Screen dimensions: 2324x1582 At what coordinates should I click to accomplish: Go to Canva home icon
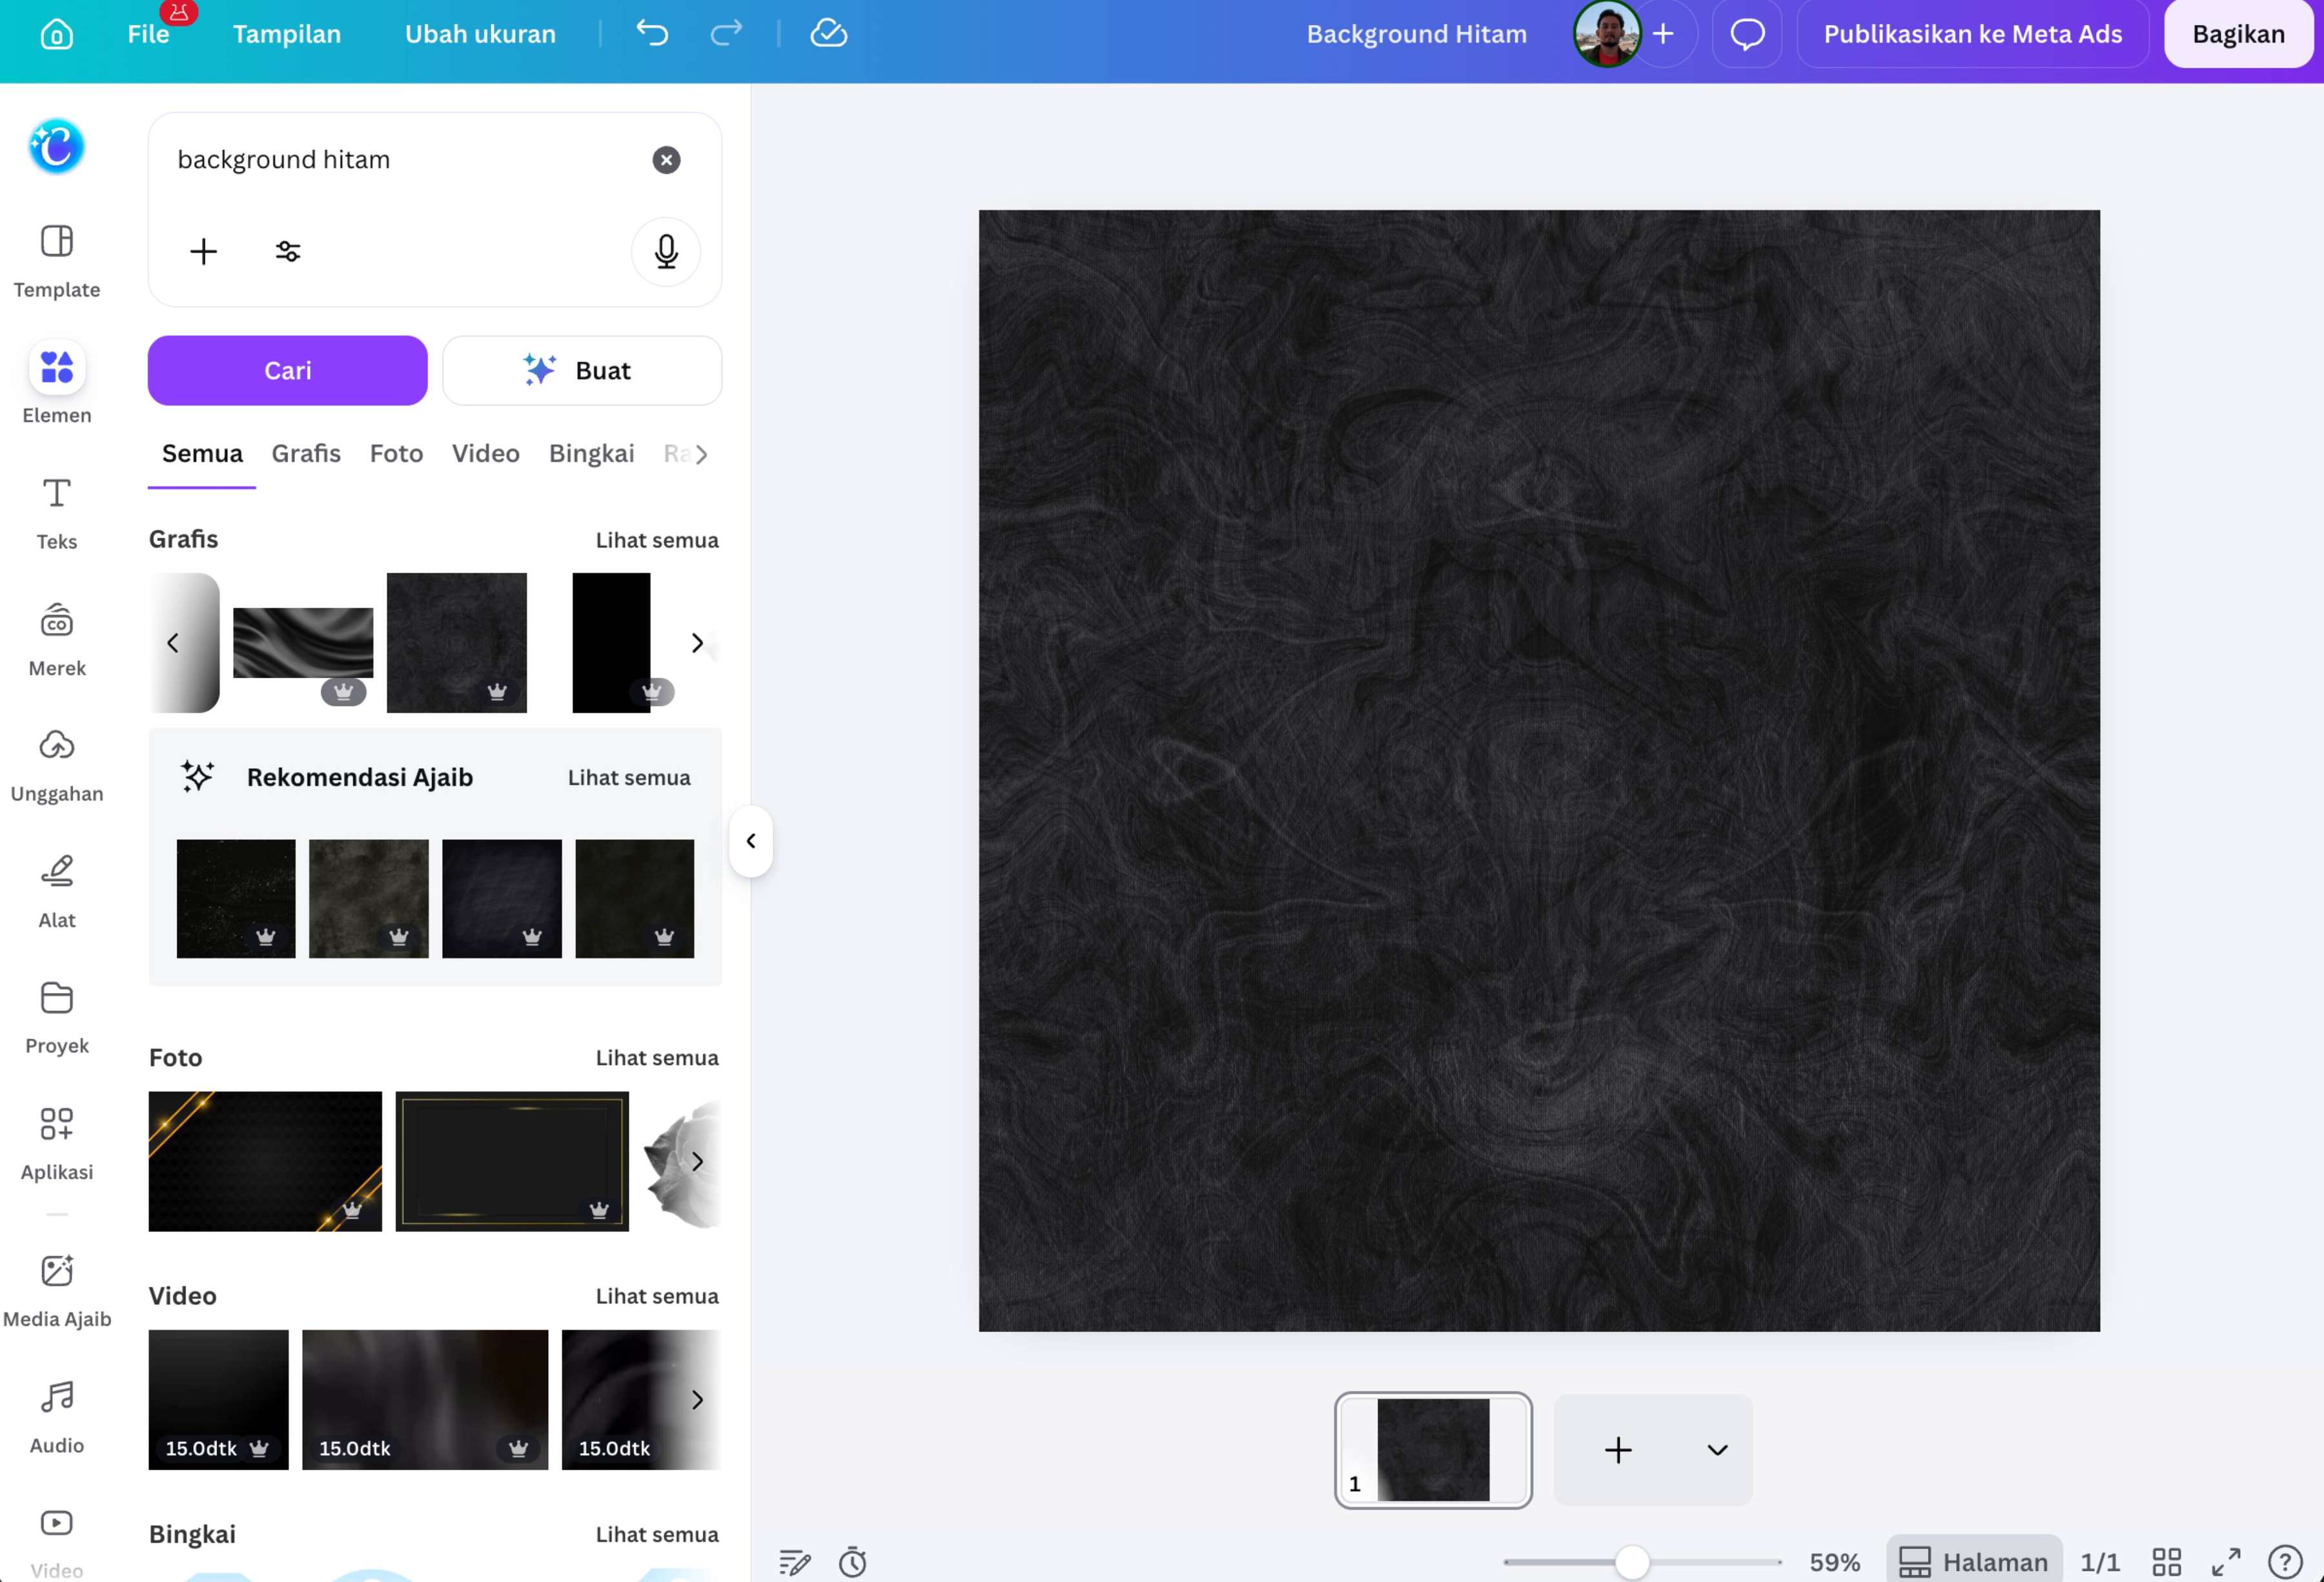click(x=56, y=34)
